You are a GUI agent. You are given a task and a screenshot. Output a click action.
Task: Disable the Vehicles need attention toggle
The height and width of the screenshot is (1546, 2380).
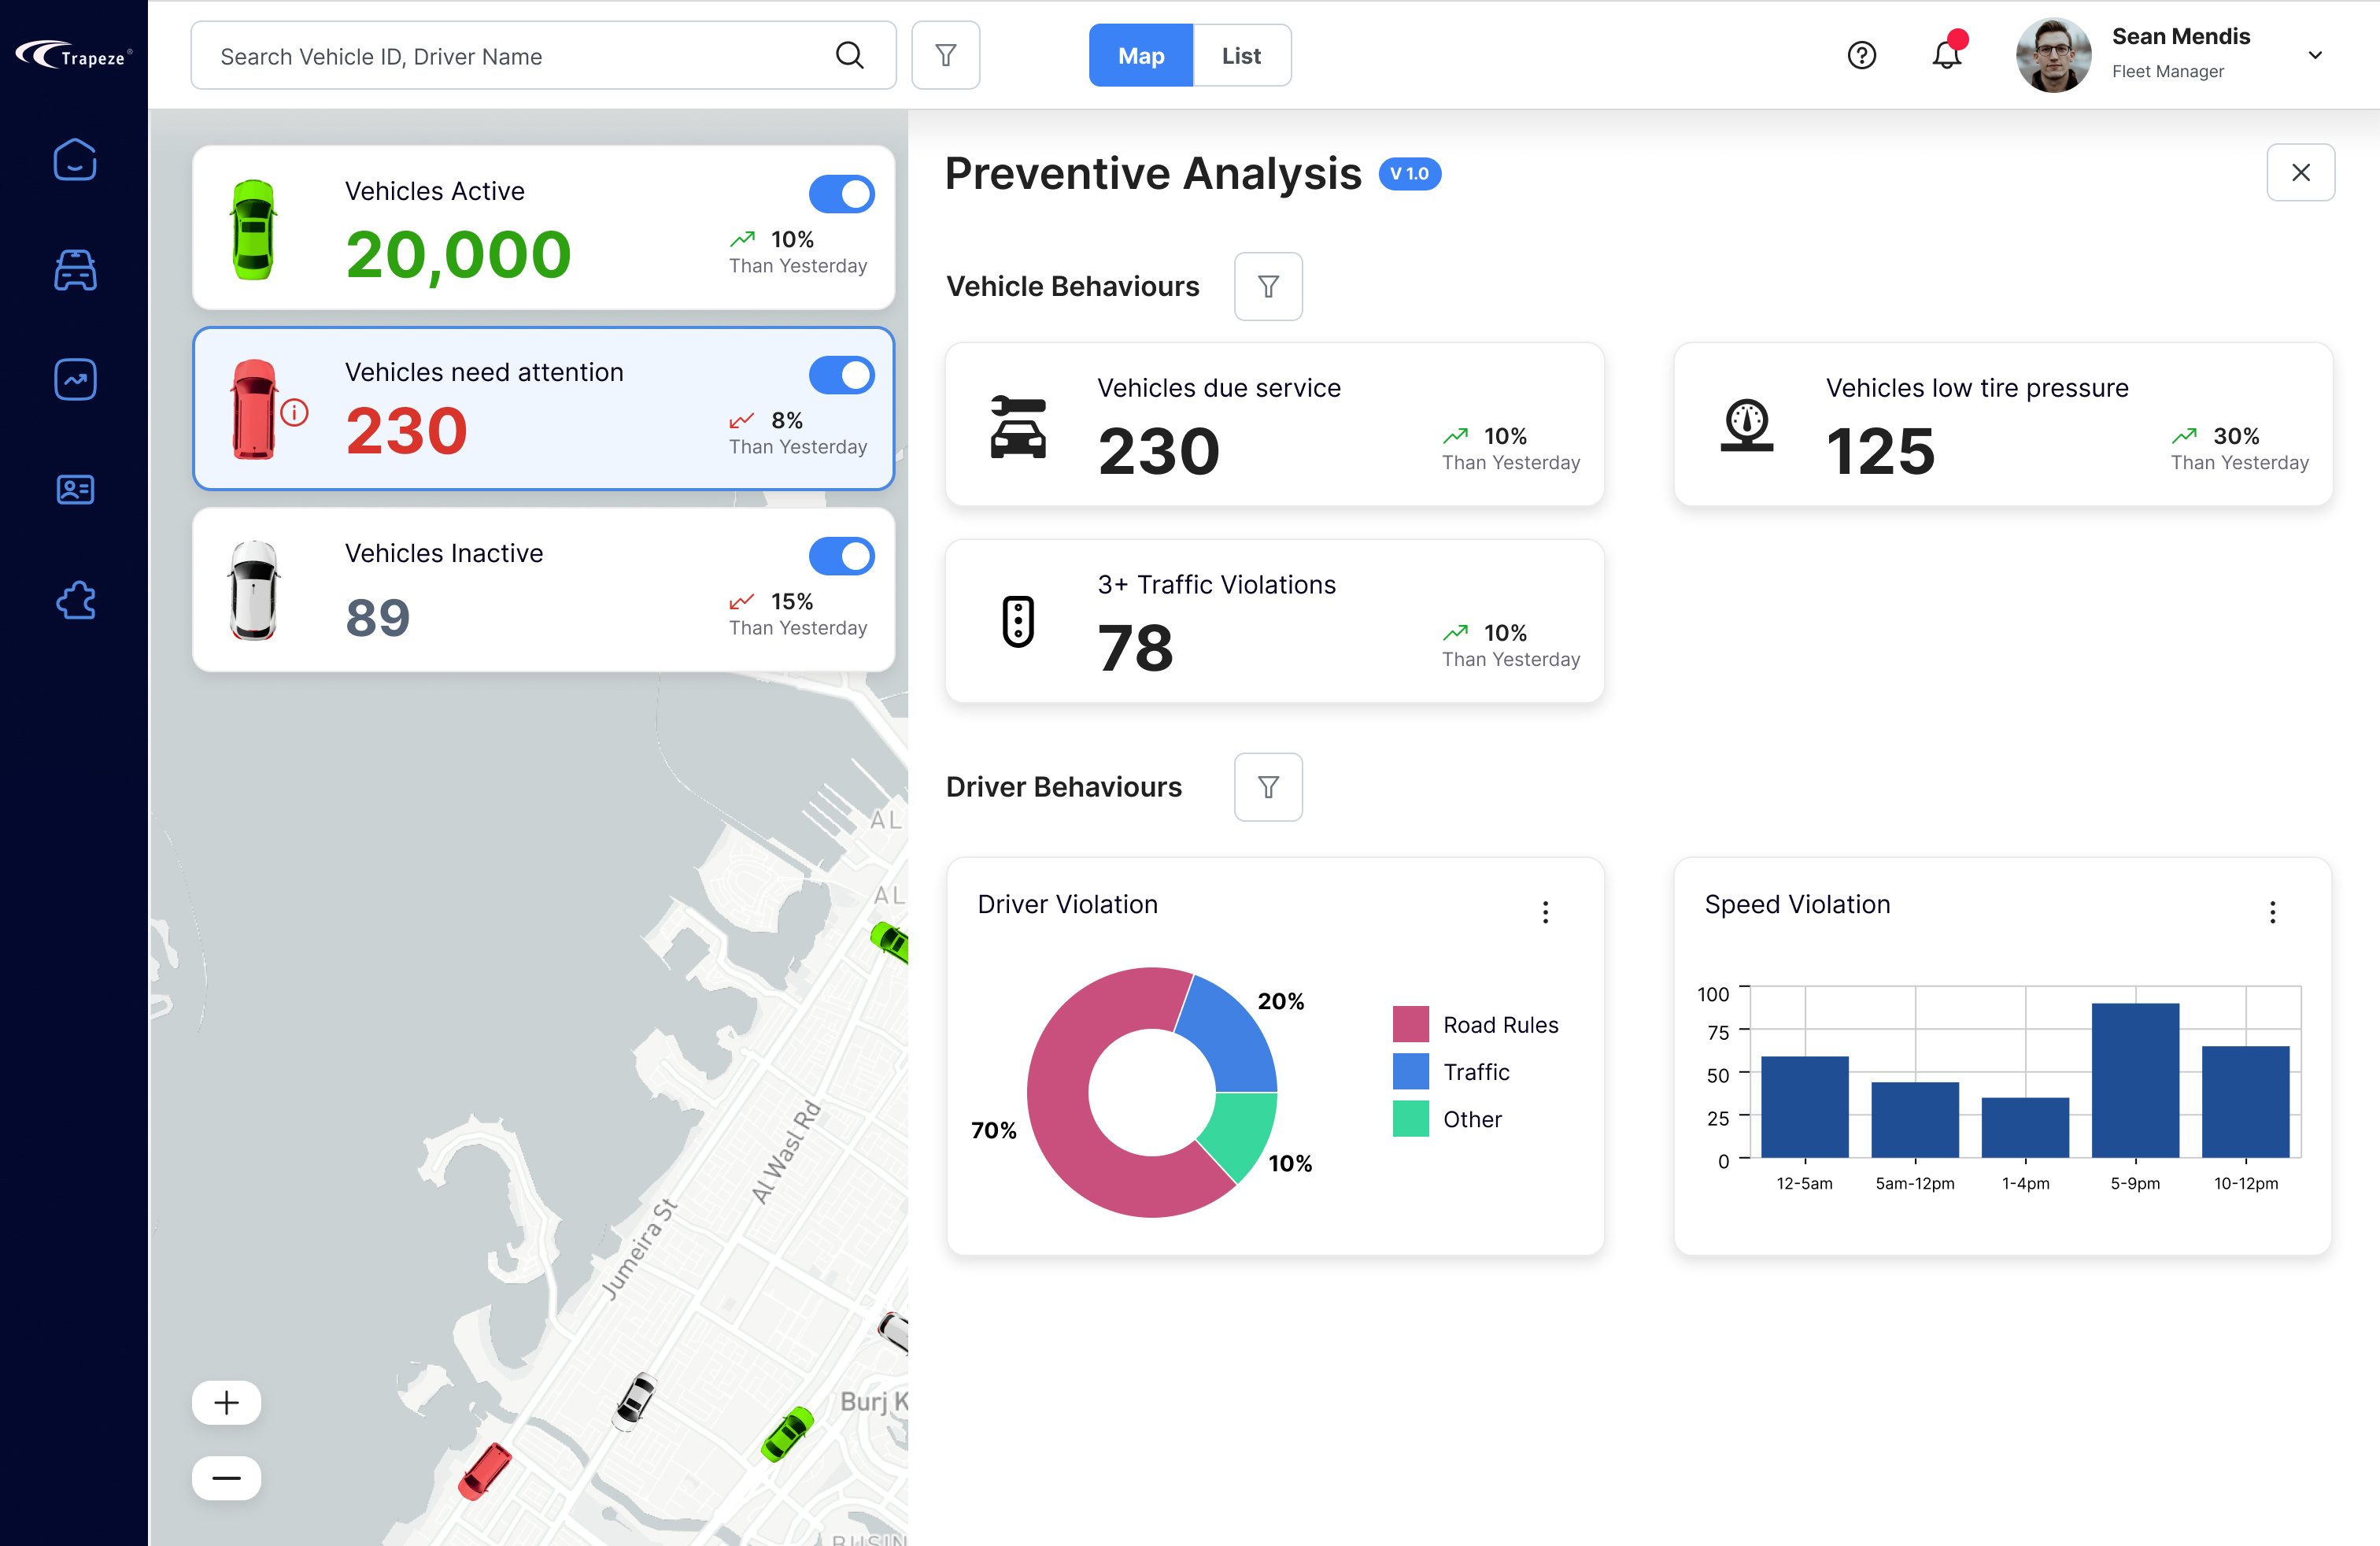[842, 375]
